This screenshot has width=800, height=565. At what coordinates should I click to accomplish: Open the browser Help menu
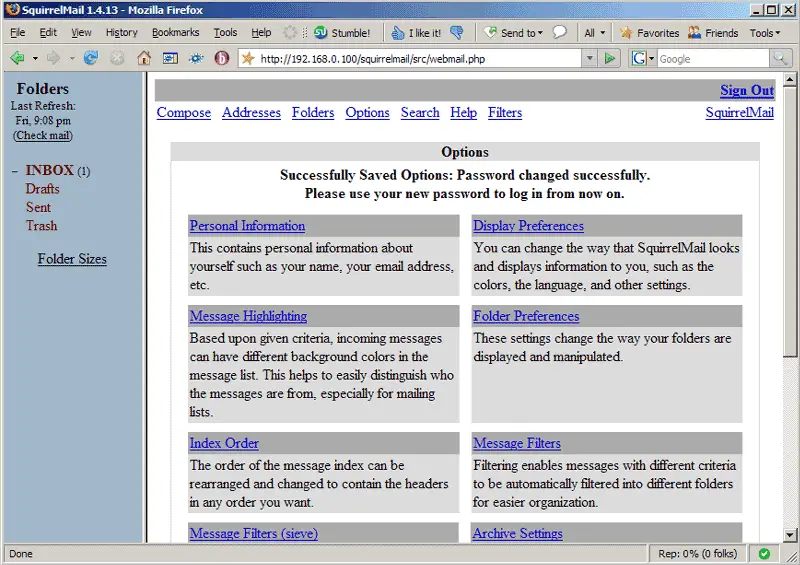pos(261,33)
